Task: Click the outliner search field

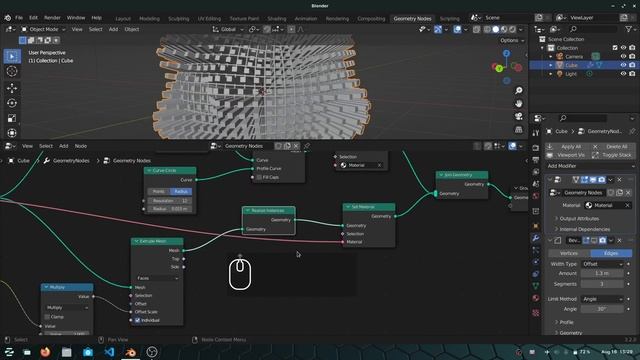Action: click(x=593, y=29)
